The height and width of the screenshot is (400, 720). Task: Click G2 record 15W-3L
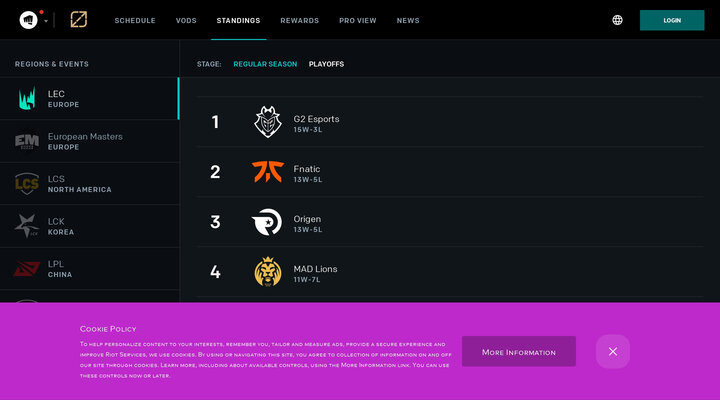click(x=308, y=130)
